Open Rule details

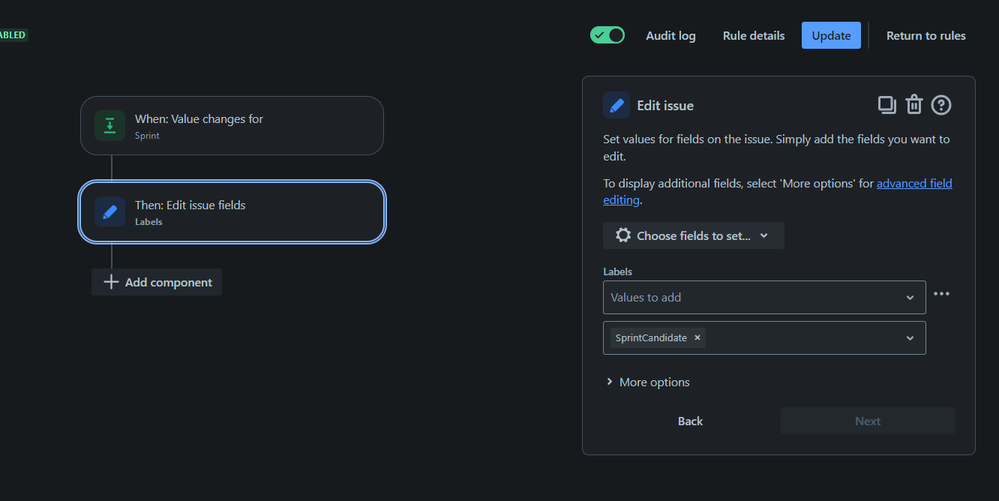[x=754, y=36]
